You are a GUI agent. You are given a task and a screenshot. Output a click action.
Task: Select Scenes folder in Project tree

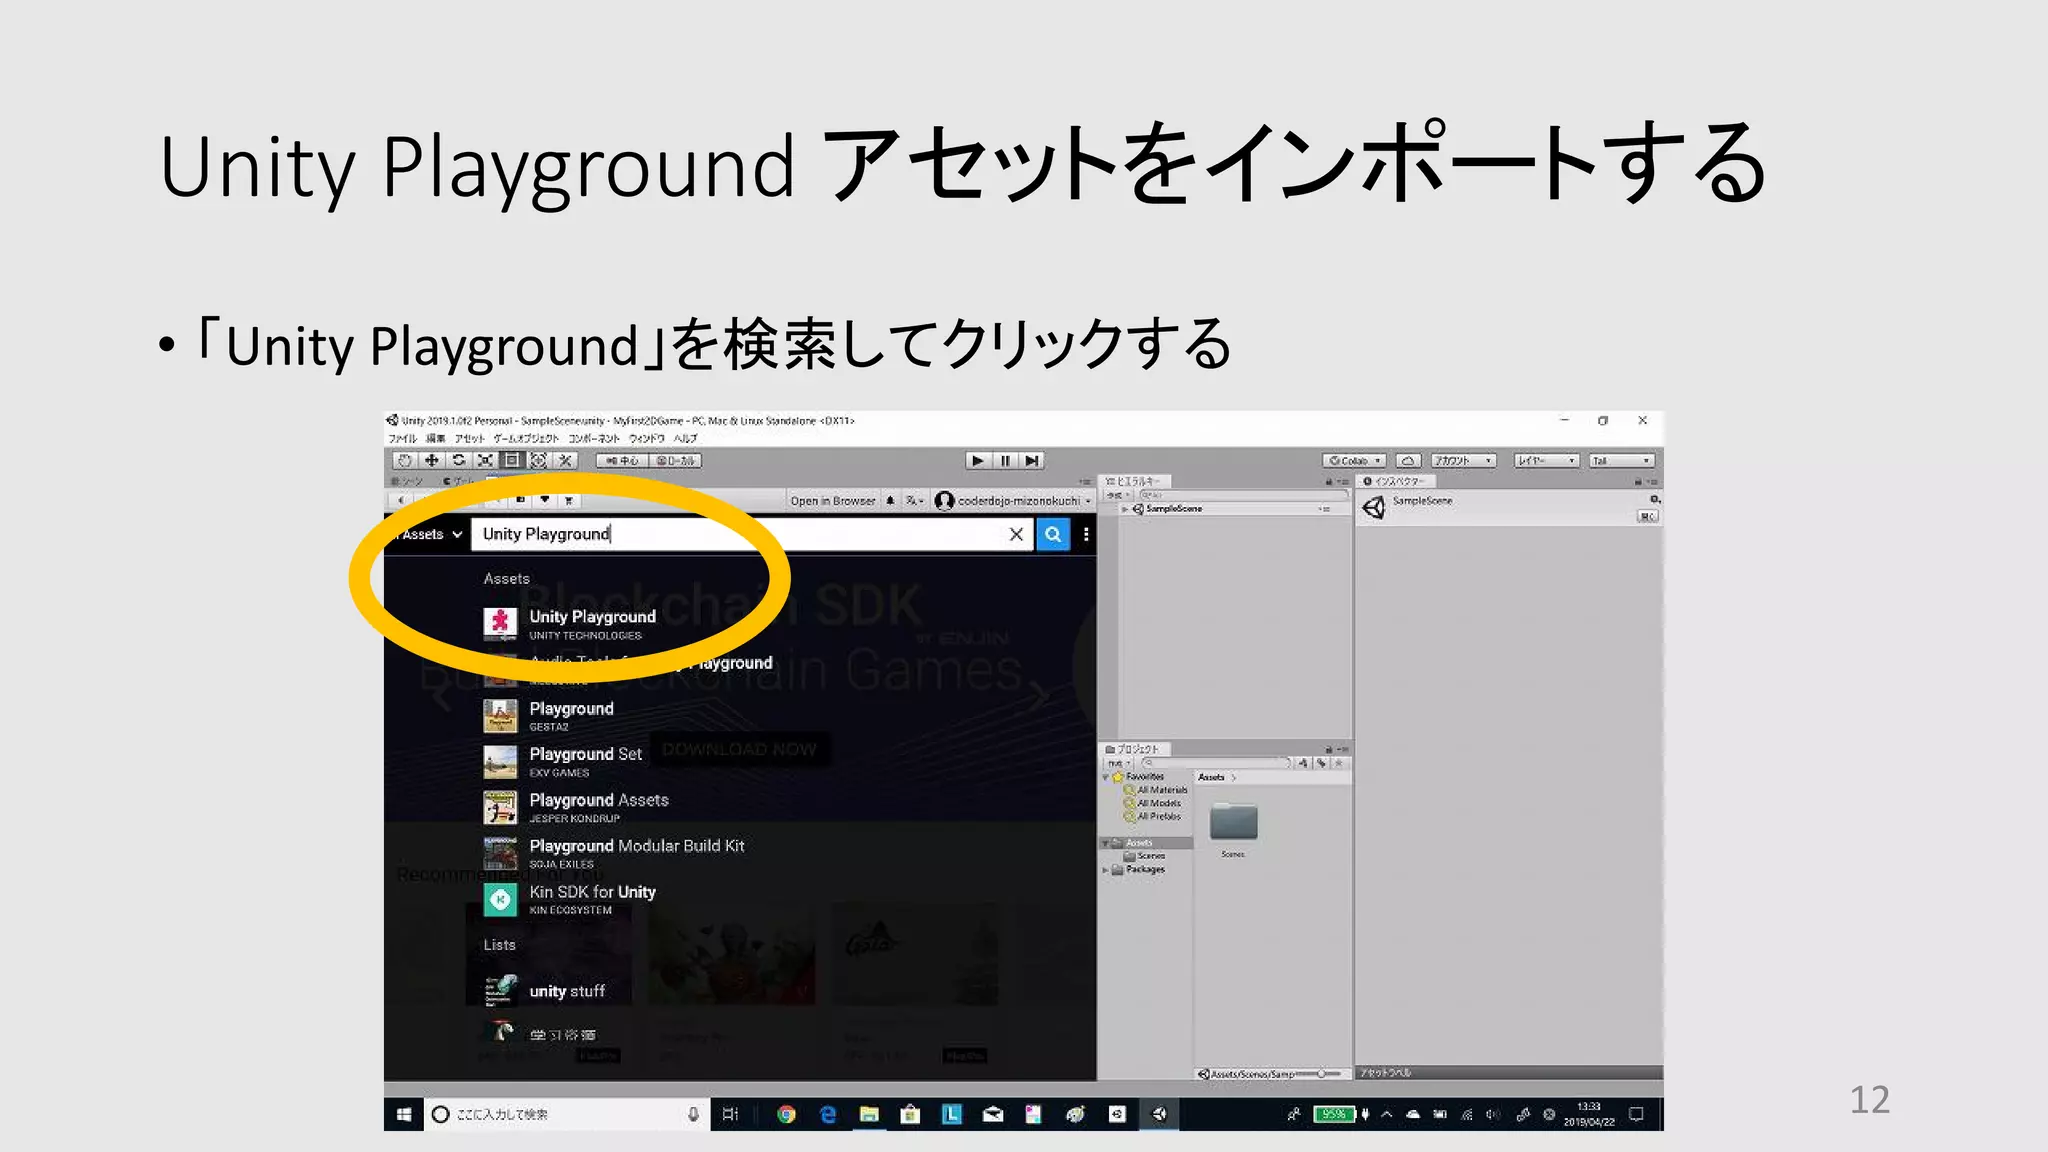pos(1145,856)
